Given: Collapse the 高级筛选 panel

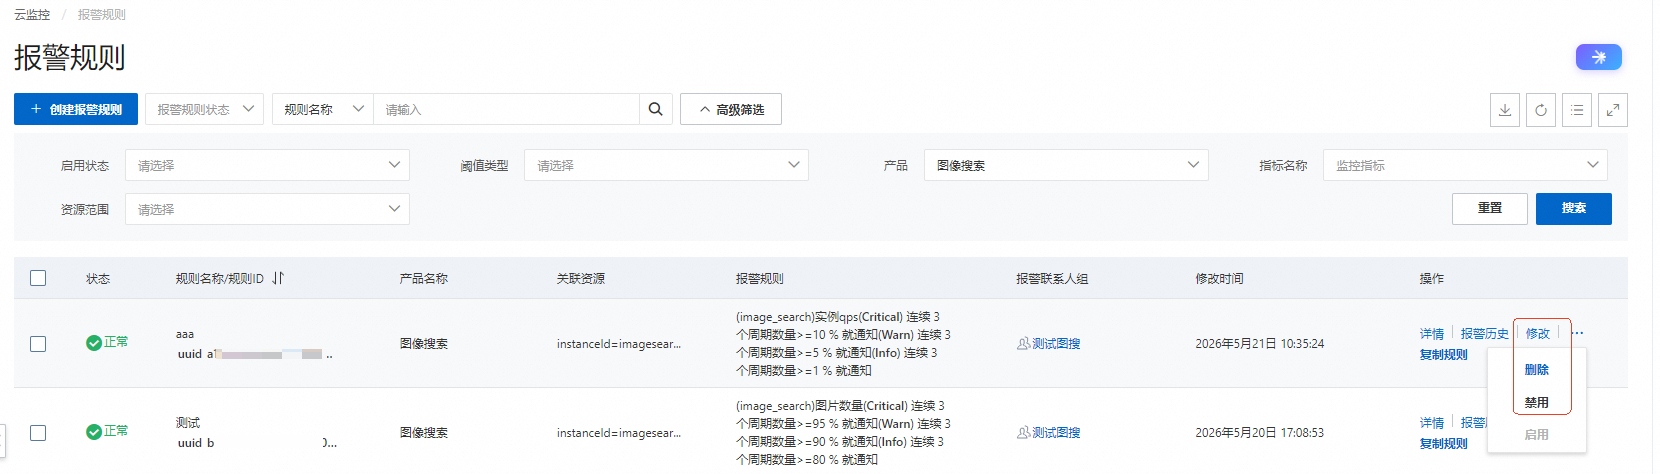Looking at the screenshot, I should coord(731,109).
